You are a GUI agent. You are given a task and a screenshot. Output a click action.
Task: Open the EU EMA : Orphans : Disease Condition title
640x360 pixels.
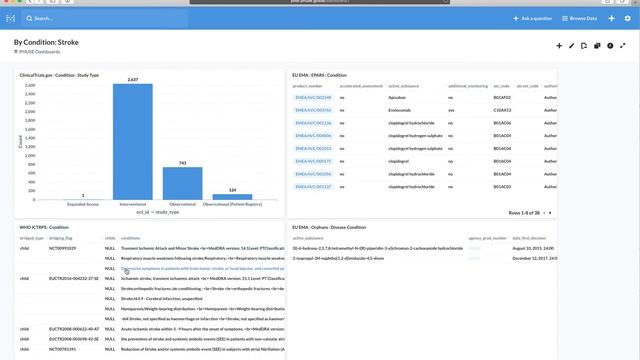pyautogui.click(x=329, y=227)
